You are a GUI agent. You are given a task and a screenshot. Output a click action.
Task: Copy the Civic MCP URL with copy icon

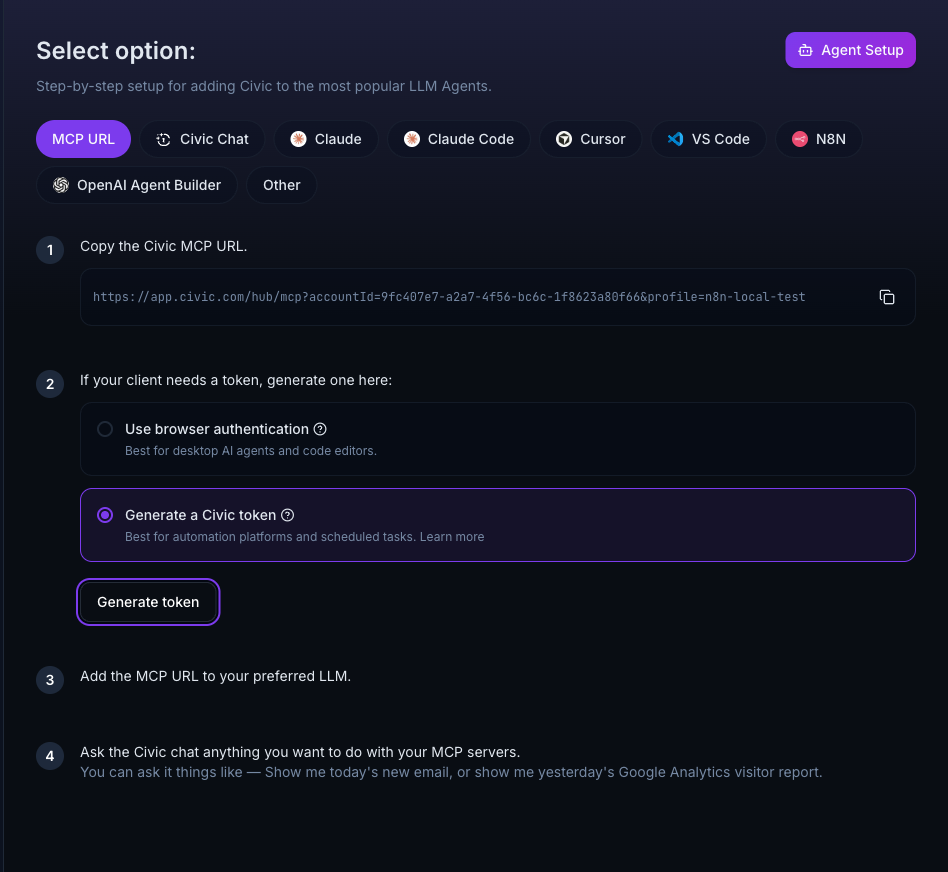pyautogui.click(x=886, y=297)
